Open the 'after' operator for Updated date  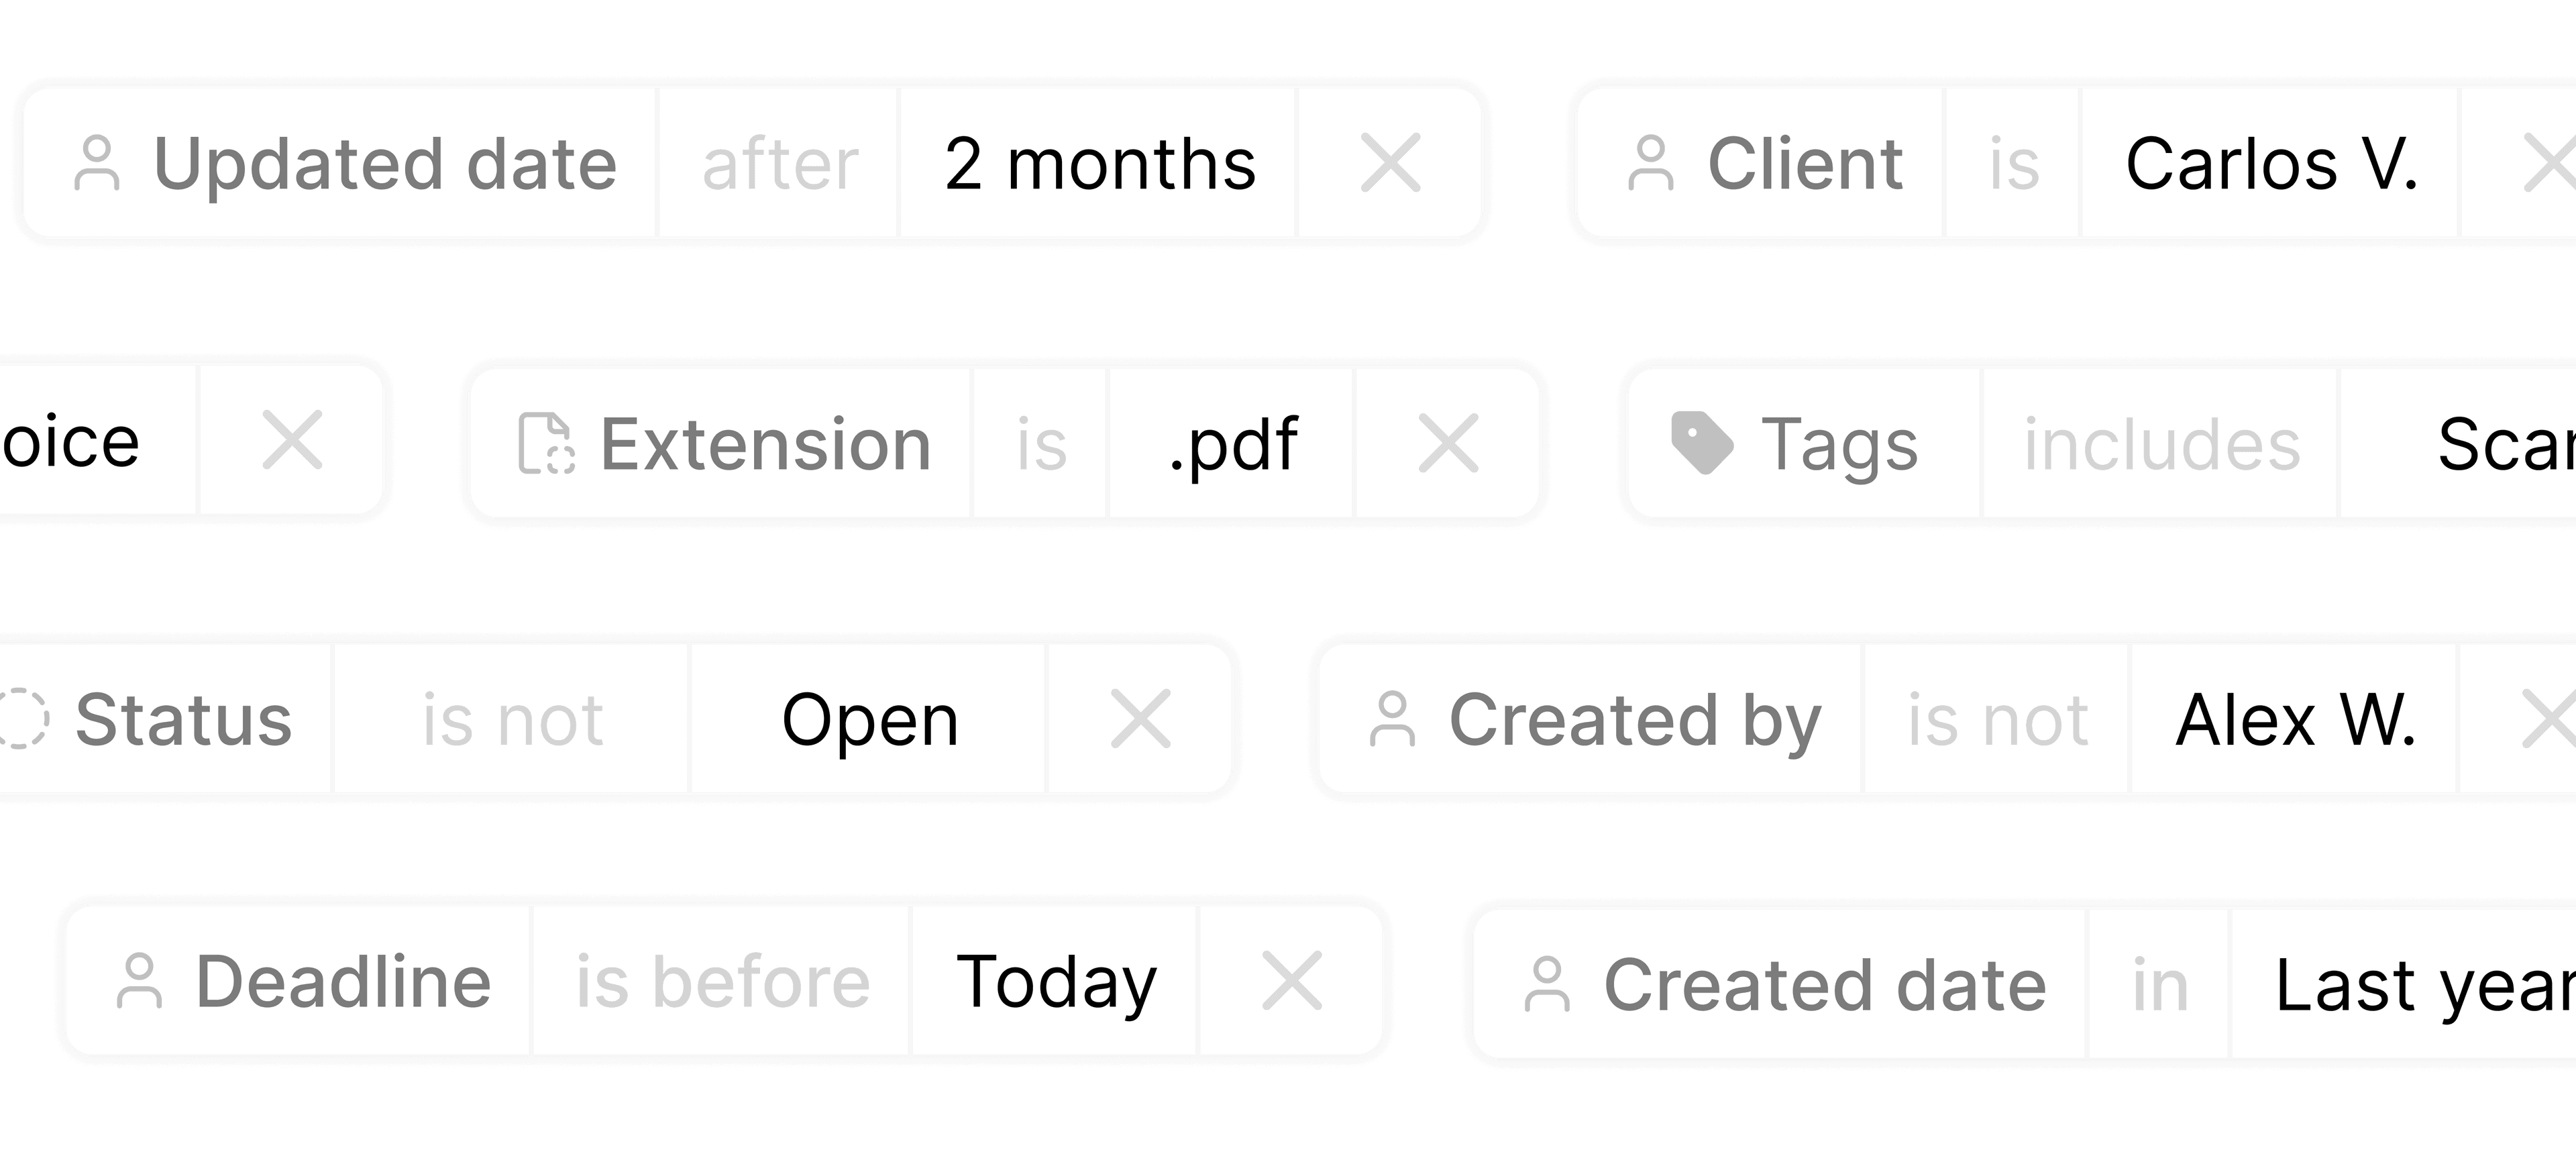pyautogui.click(x=780, y=164)
